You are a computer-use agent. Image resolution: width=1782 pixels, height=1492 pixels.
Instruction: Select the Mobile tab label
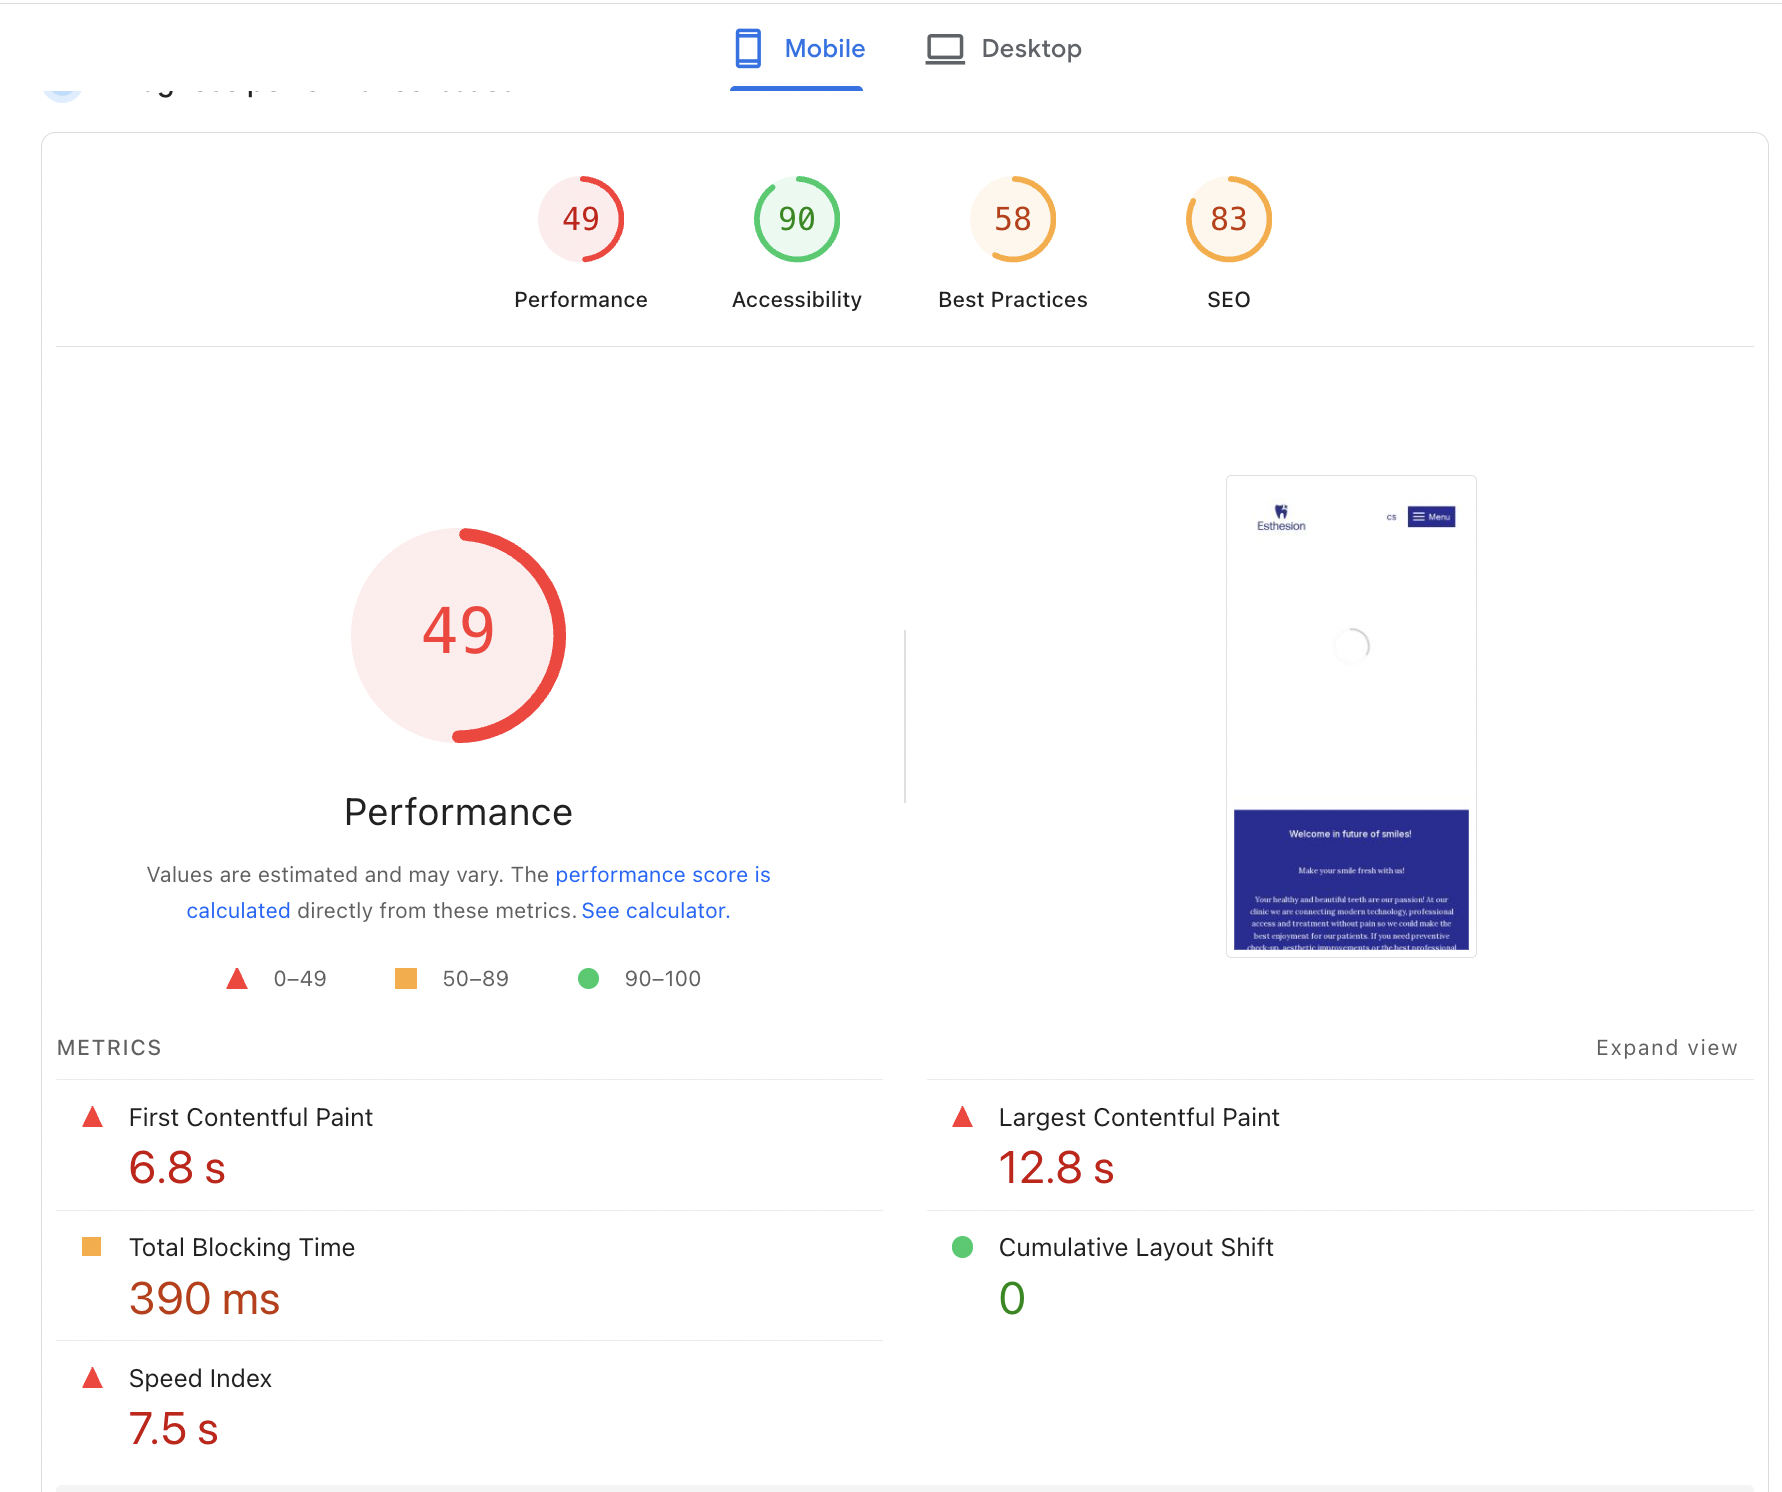pyautogui.click(x=824, y=48)
